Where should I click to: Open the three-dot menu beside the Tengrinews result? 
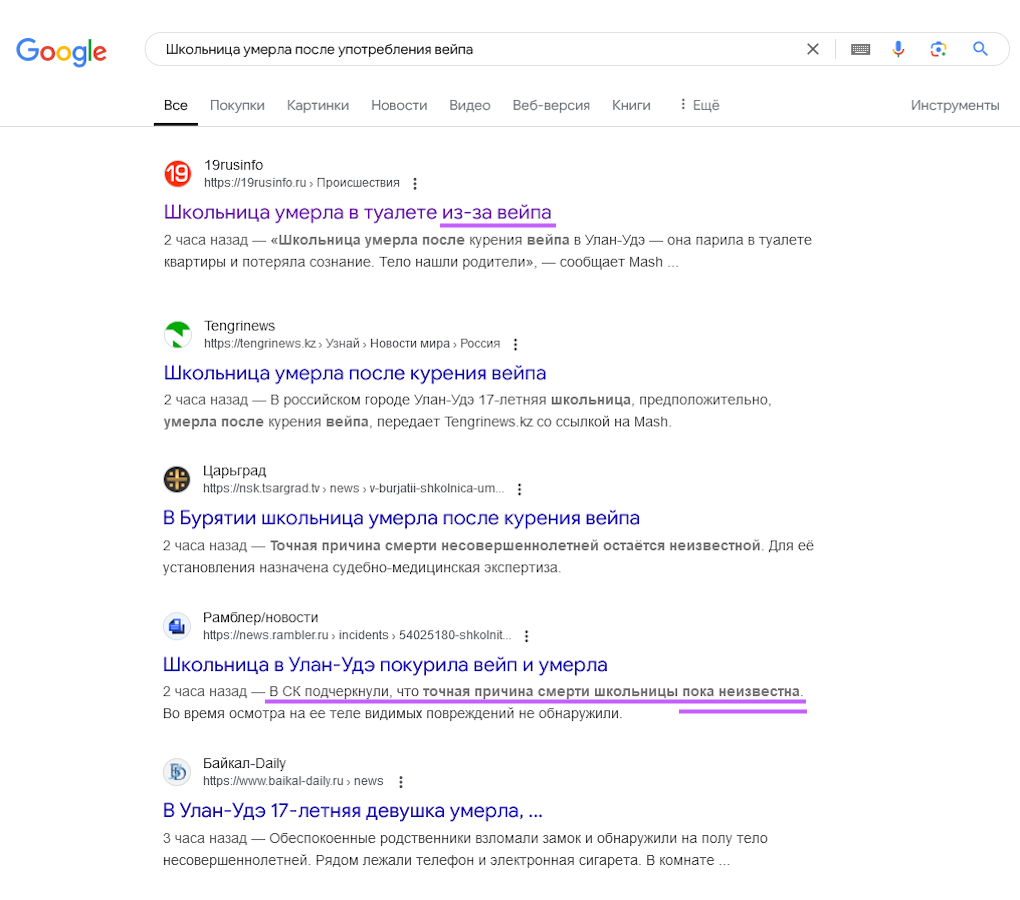tap(515, 344)
